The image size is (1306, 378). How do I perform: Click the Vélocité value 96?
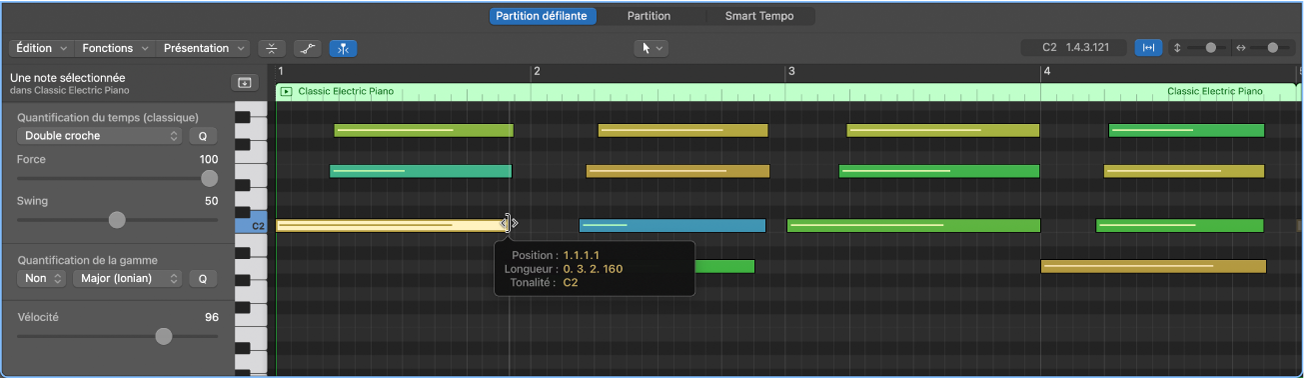click(212, 317)
